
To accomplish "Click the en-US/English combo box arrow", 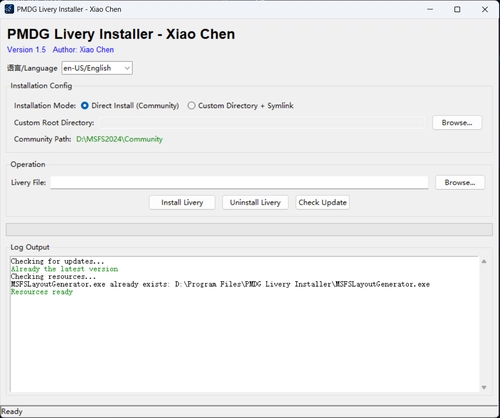I will 127,68.
